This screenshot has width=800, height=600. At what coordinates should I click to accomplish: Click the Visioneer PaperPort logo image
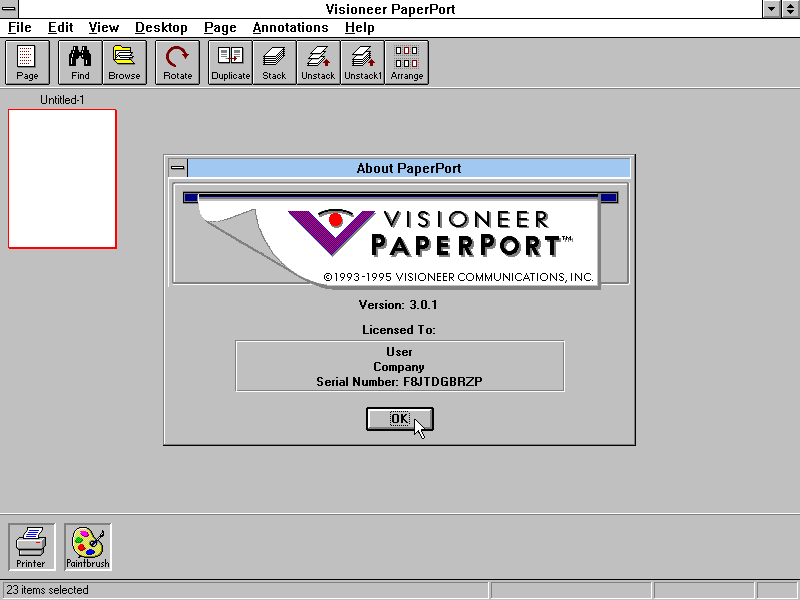pyautogui.click(x=401, y=238)
